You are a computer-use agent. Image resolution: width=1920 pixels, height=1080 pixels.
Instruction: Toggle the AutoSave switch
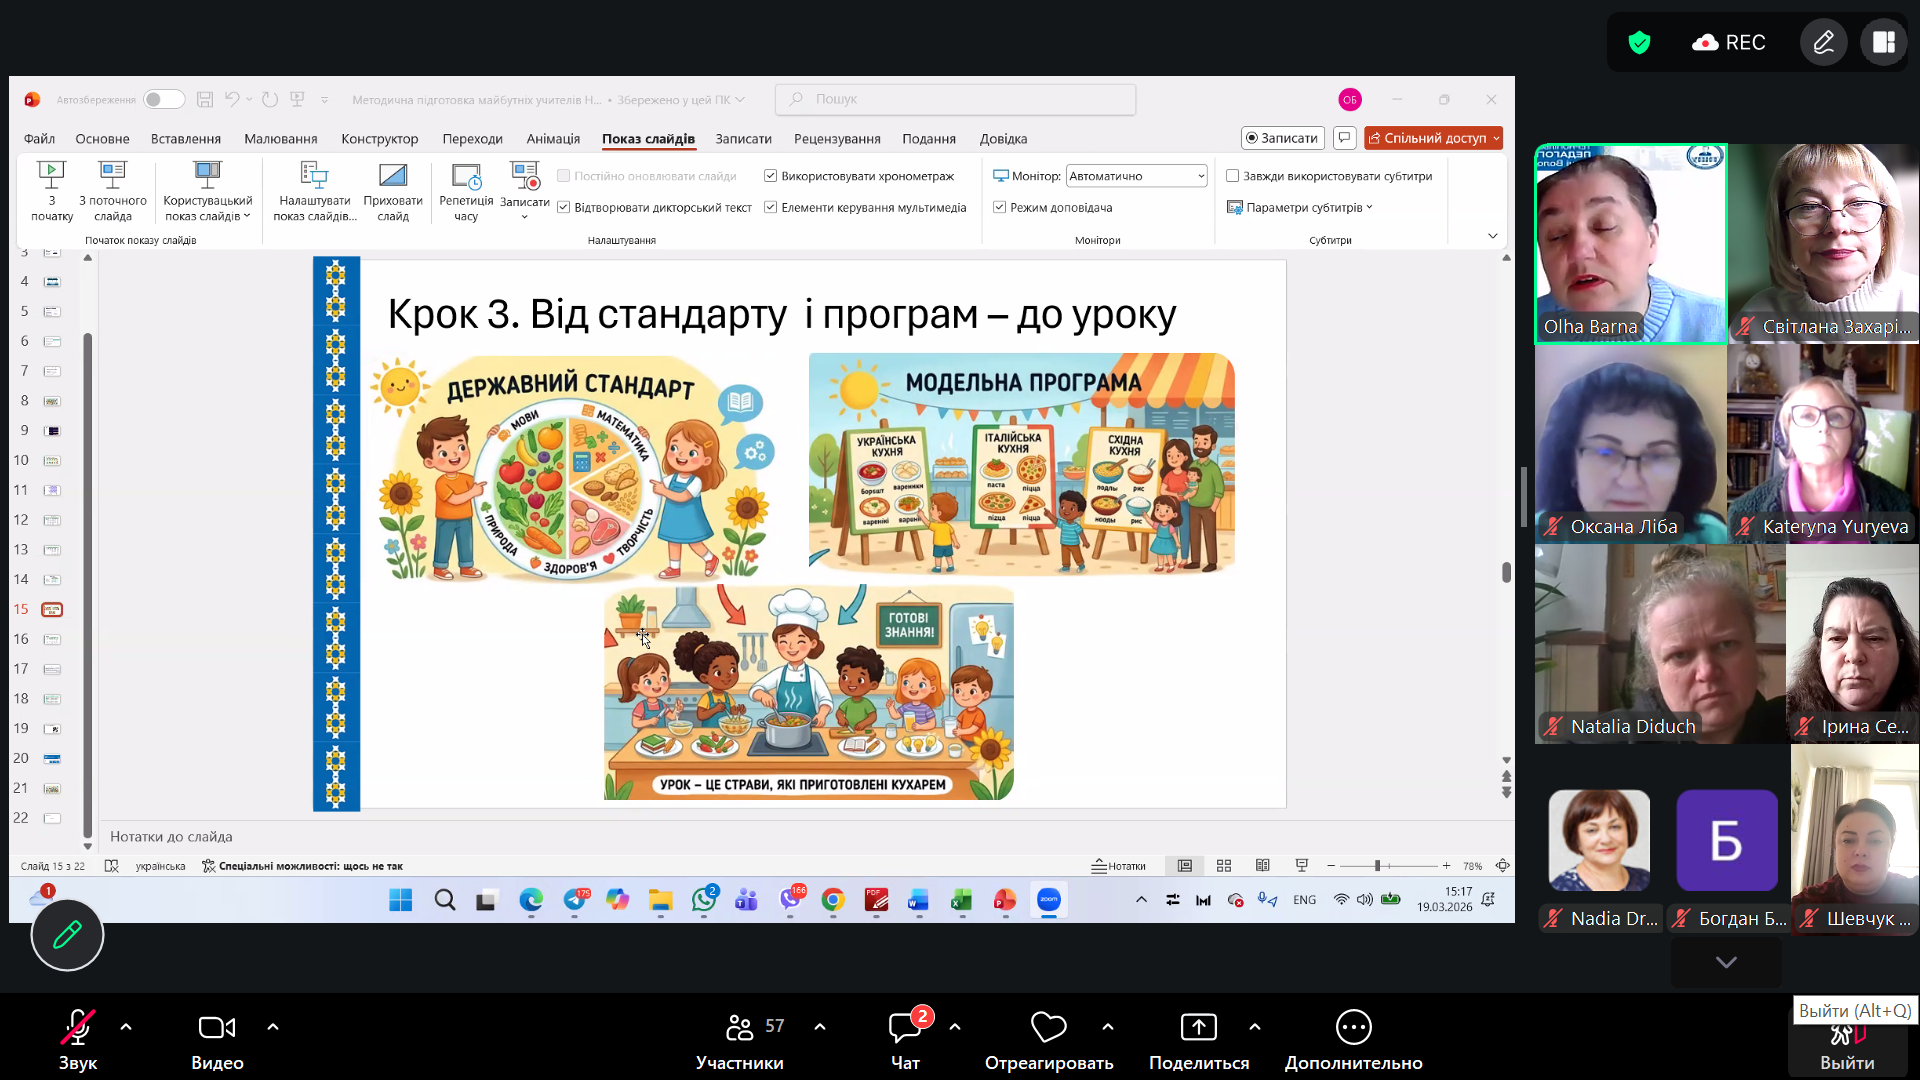(x=164, y=99)
